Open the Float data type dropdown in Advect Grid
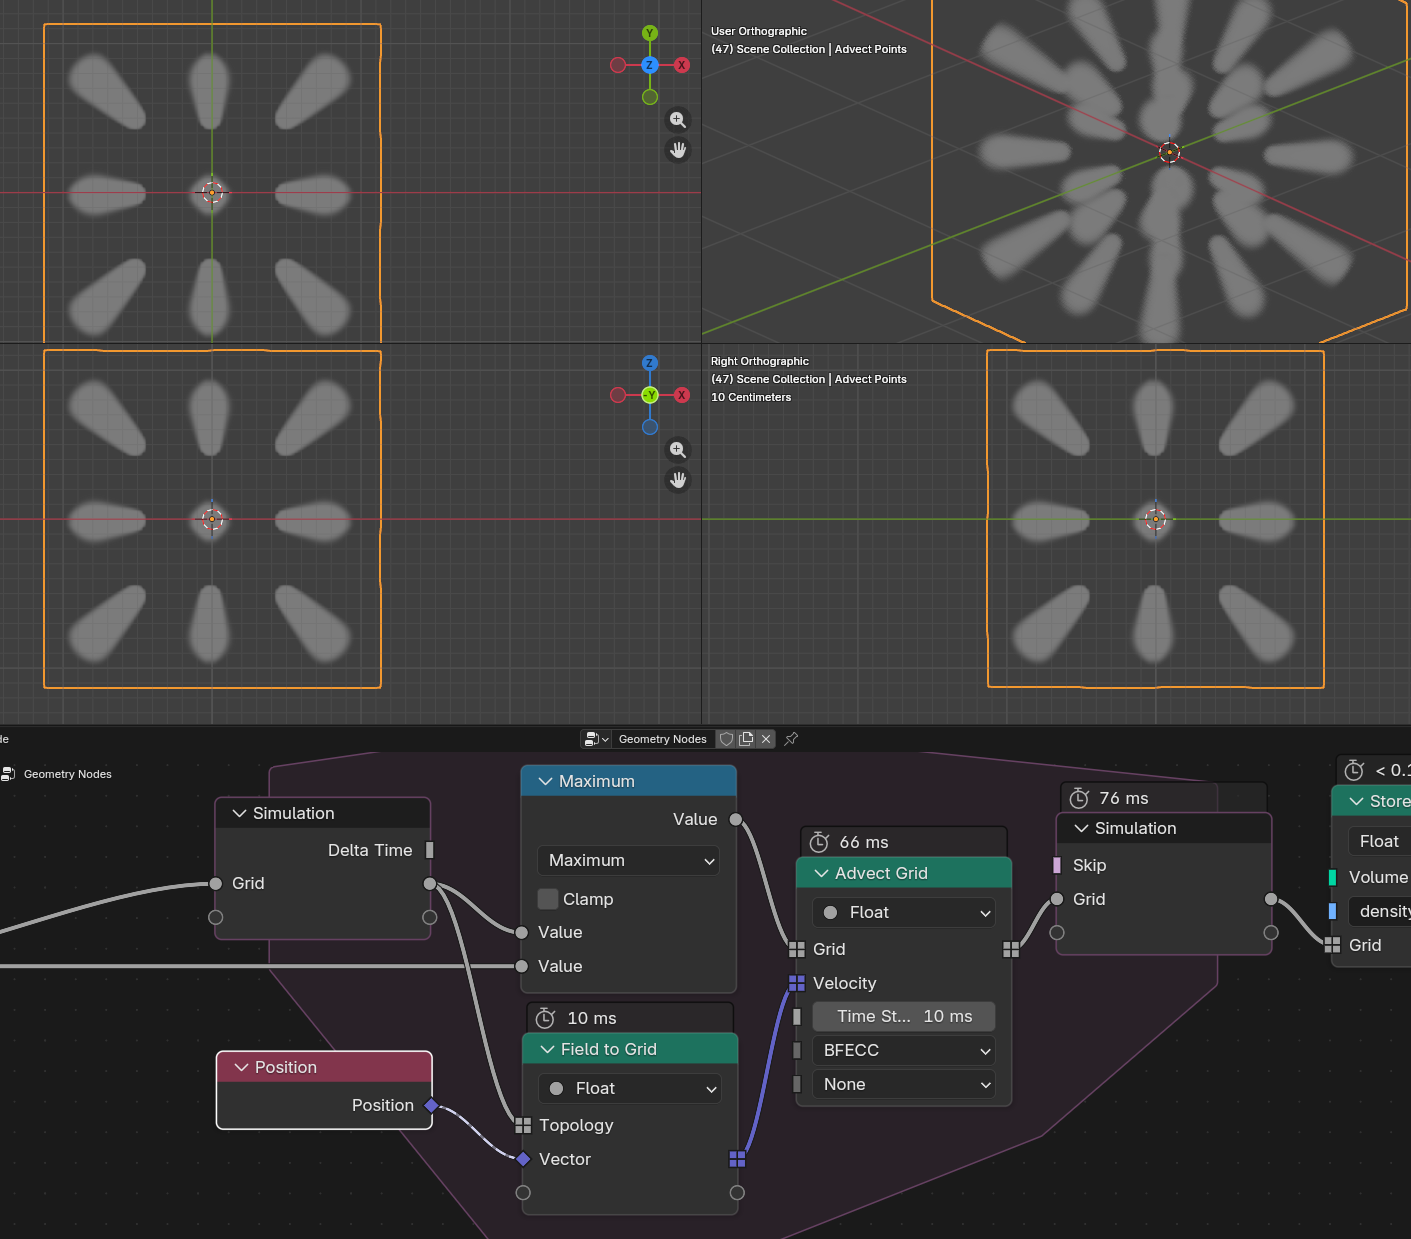Image resolution: width=1411 pixels, height=1239 pixels. pos(904,912)
